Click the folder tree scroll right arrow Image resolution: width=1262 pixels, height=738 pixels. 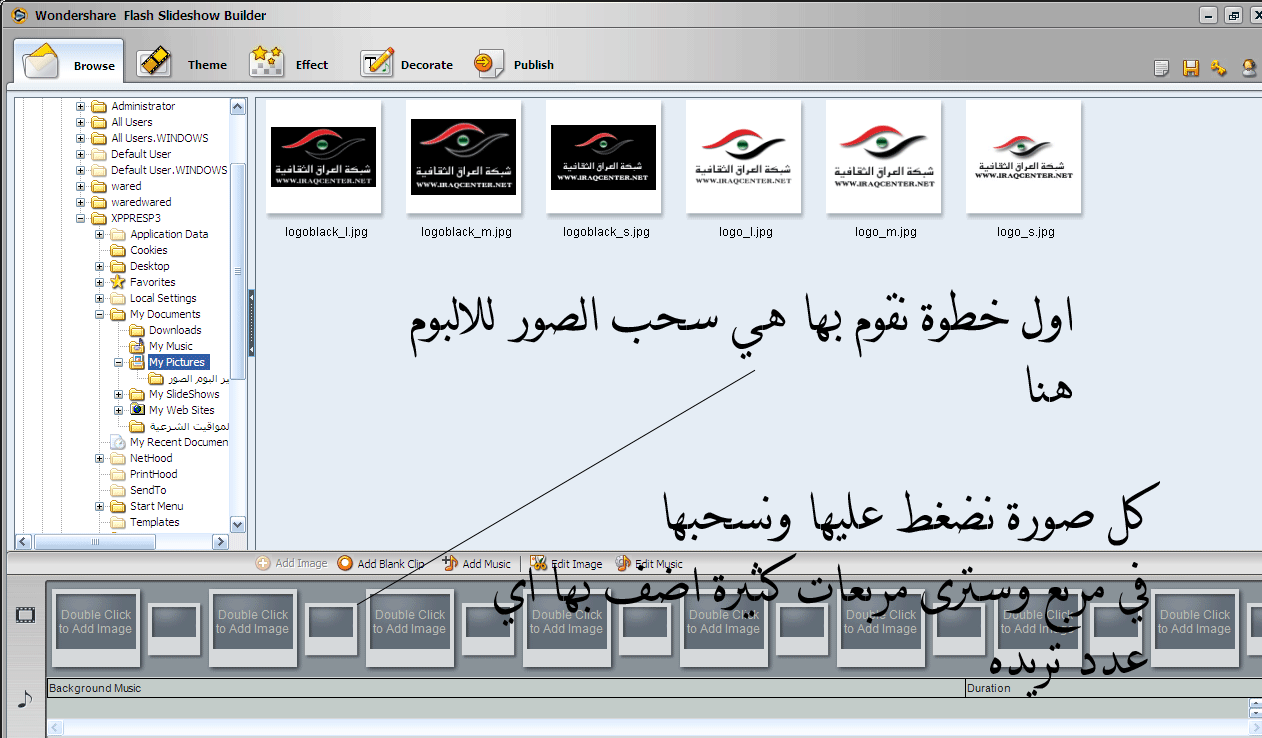tap(221, 542)
